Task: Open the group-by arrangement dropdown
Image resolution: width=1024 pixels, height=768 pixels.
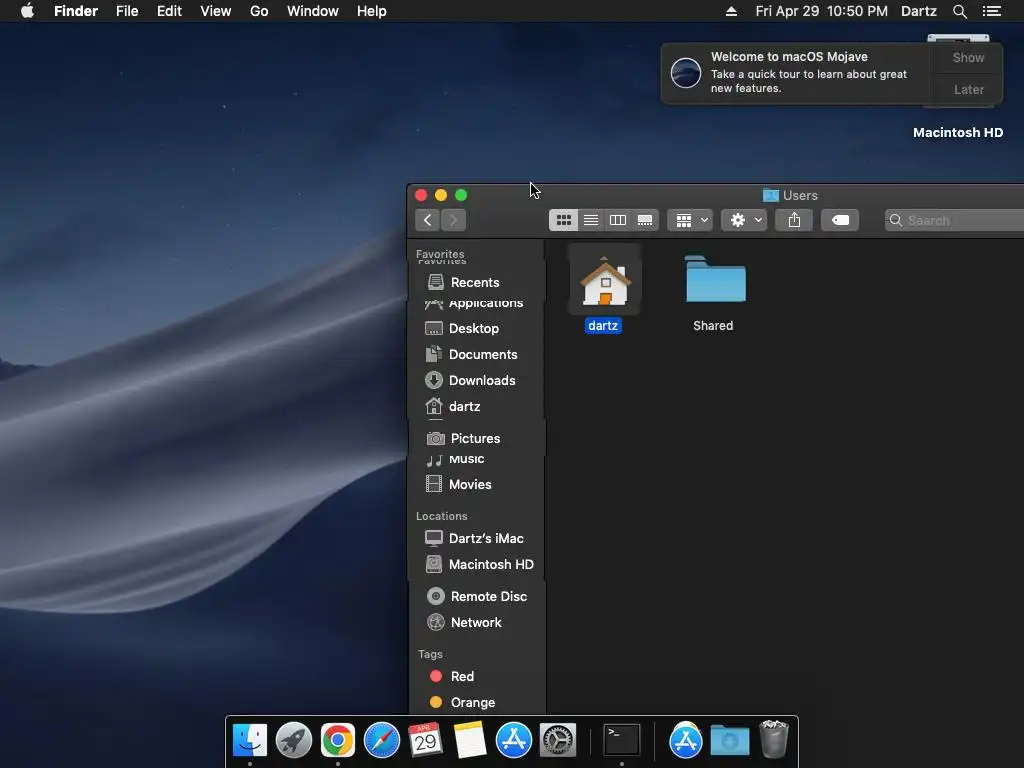Action: (x=690, y=220)
